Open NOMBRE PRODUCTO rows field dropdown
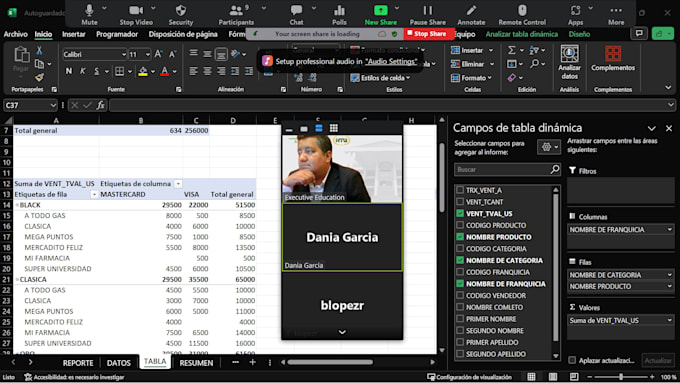 (670, 286)
